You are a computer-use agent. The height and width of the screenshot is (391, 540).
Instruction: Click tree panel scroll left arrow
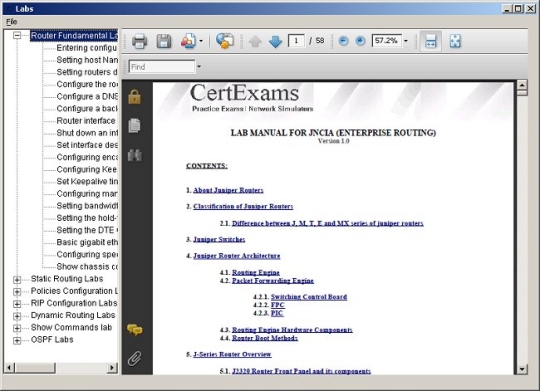point(10,368)
